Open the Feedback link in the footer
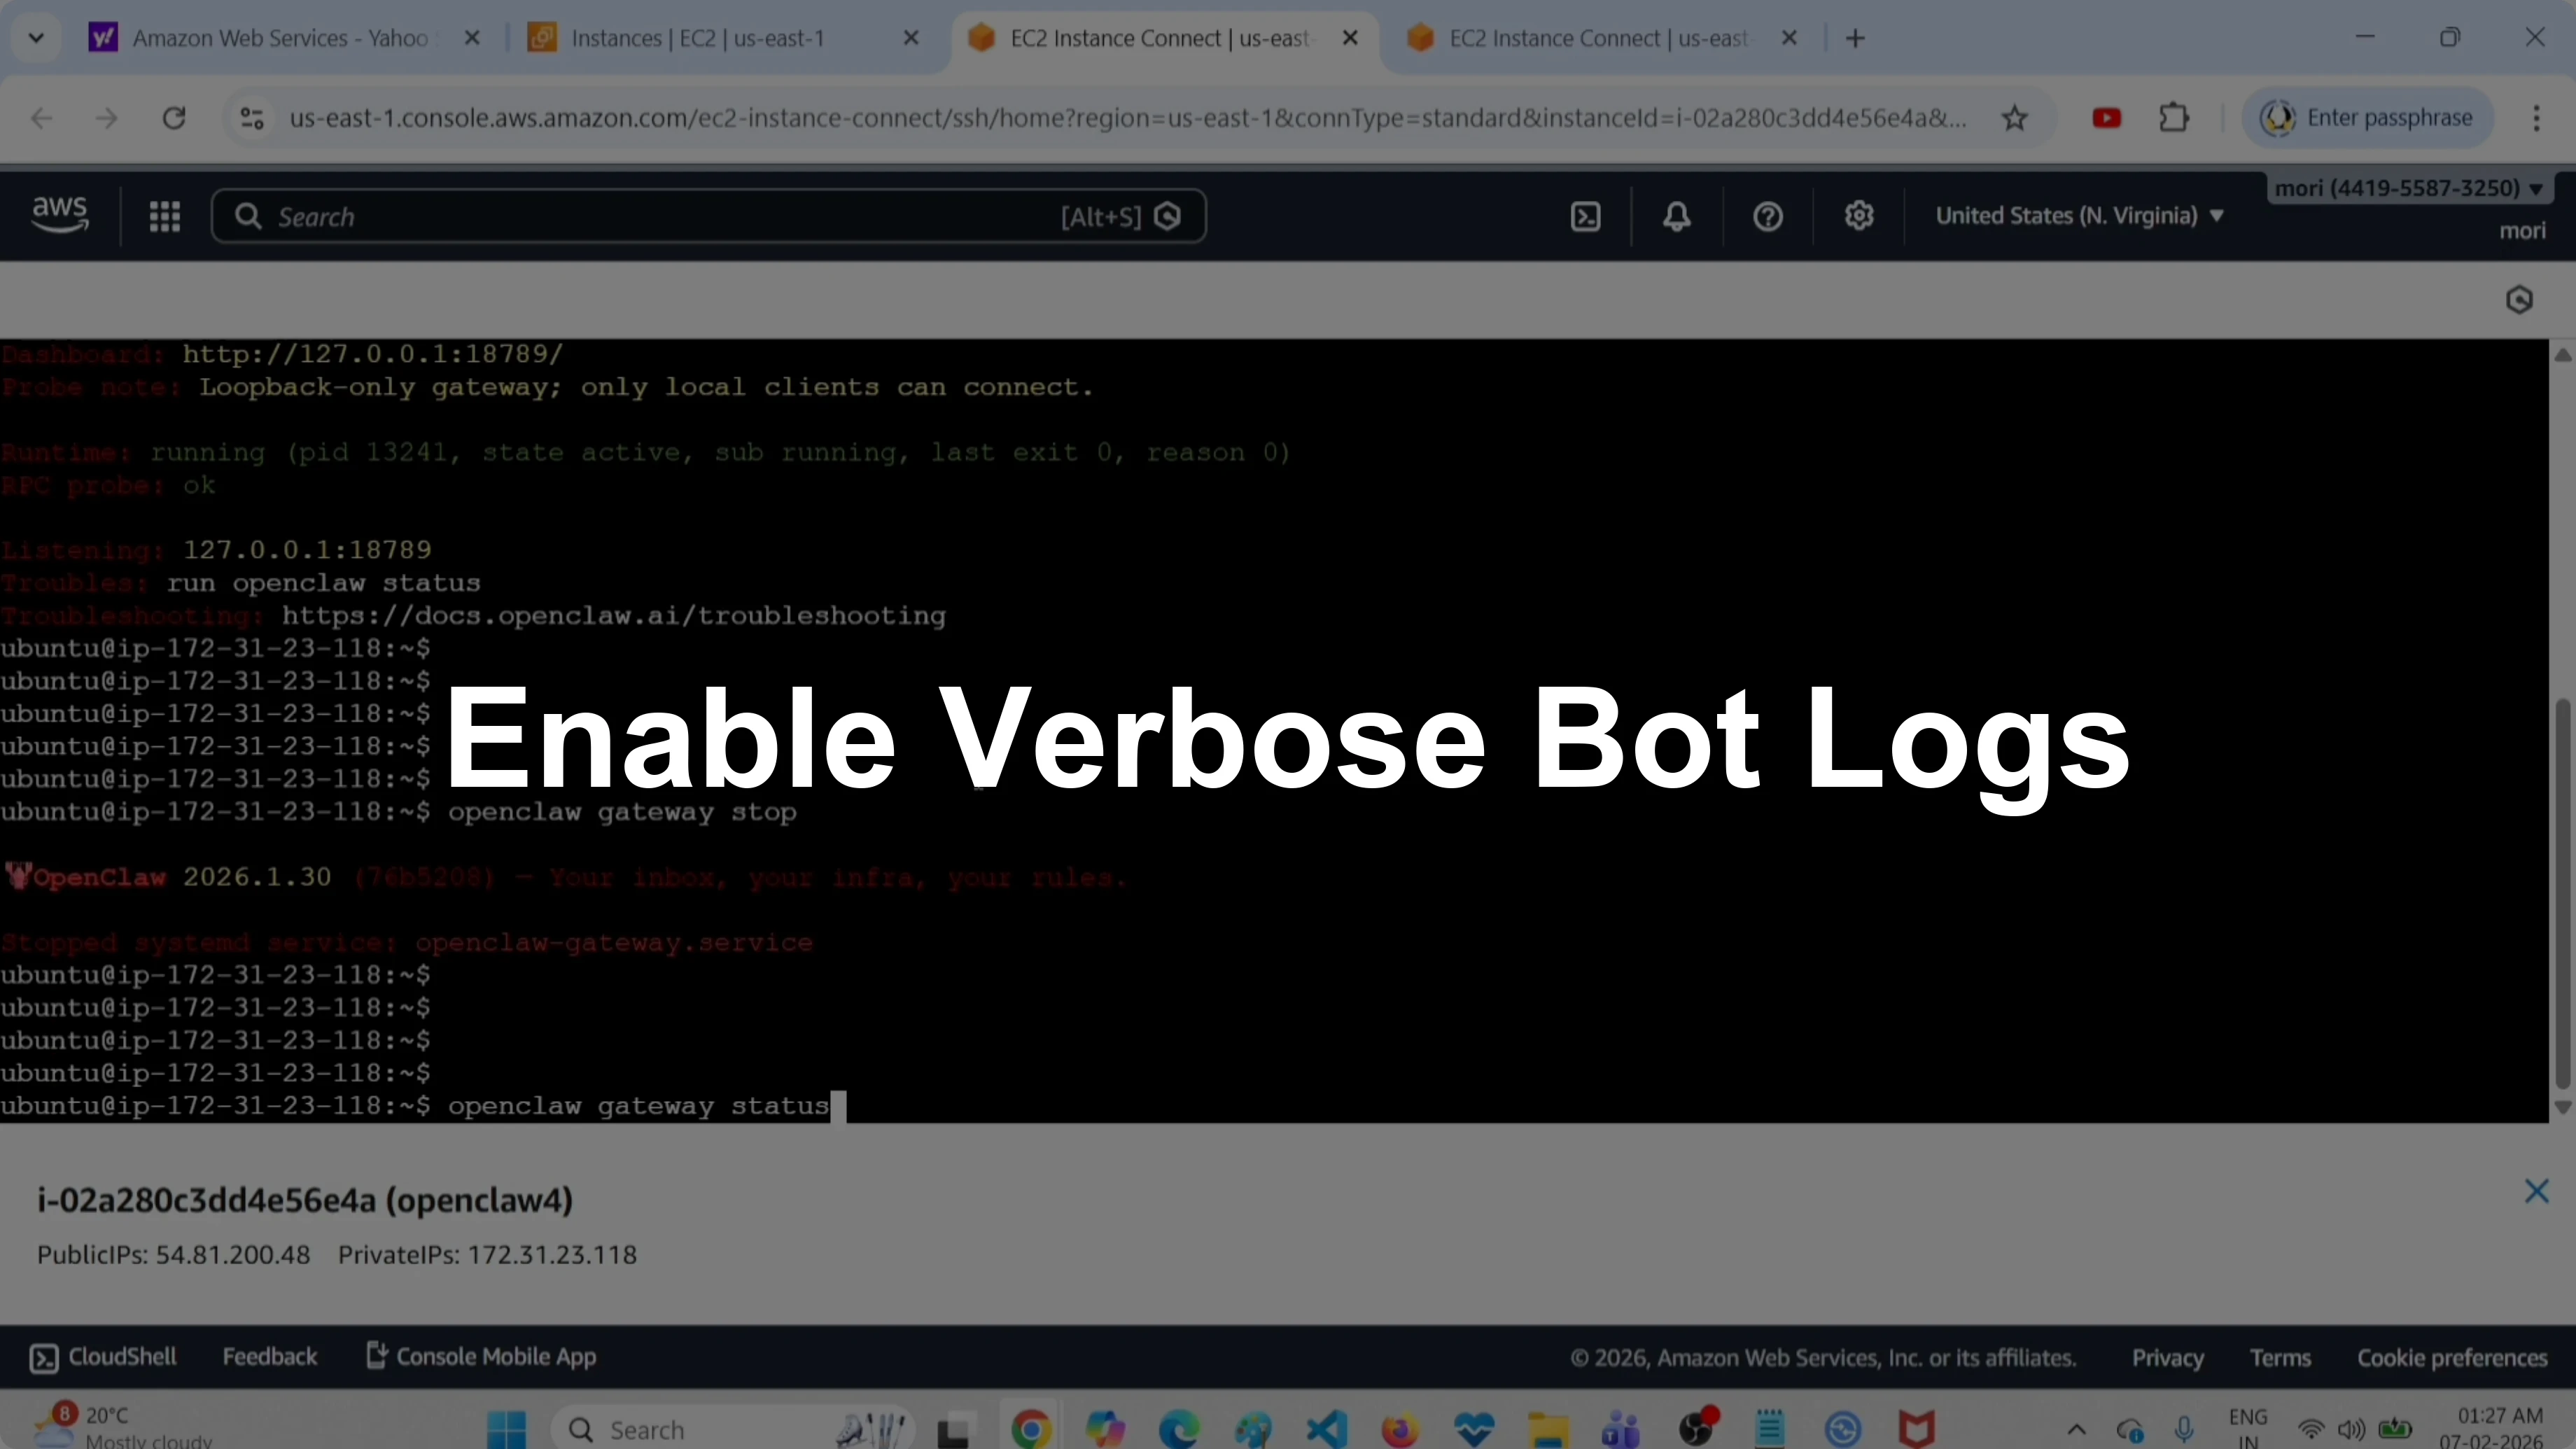Viewport: 2576px width, 1449px height. (x=270, y=1357)
